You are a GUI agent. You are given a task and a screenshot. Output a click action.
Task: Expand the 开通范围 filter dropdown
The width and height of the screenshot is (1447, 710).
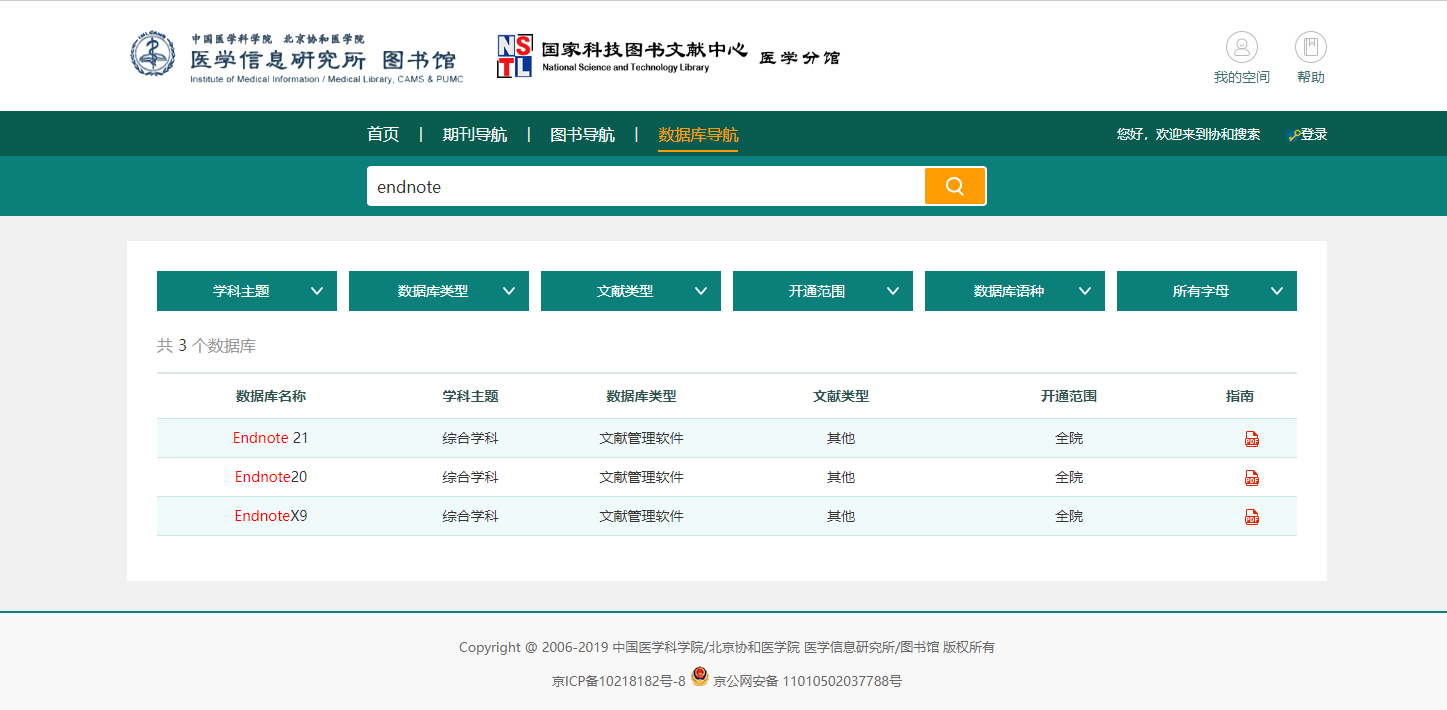[823, 291]
